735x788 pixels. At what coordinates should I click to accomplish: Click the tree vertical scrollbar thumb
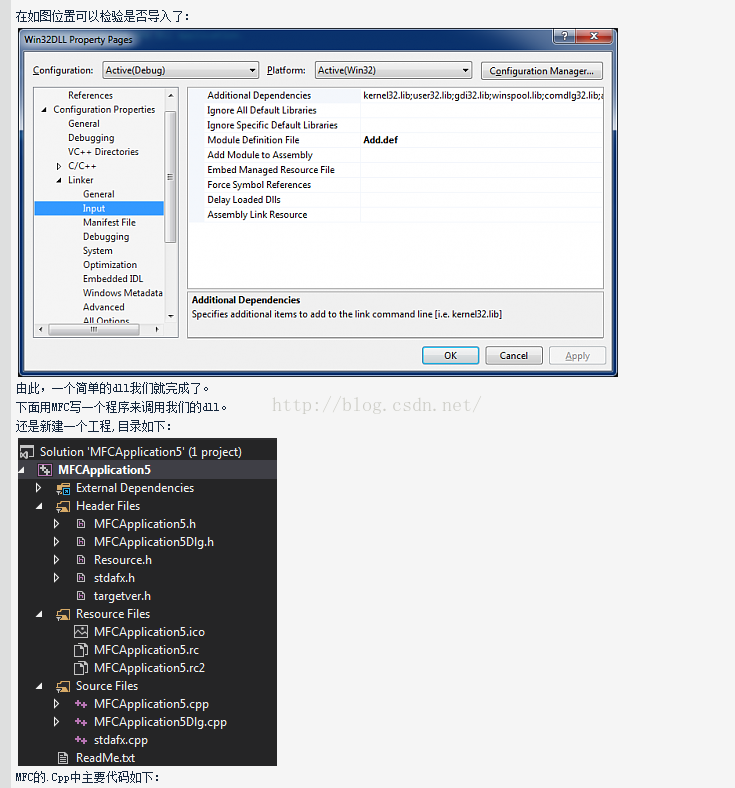point(170,177)
